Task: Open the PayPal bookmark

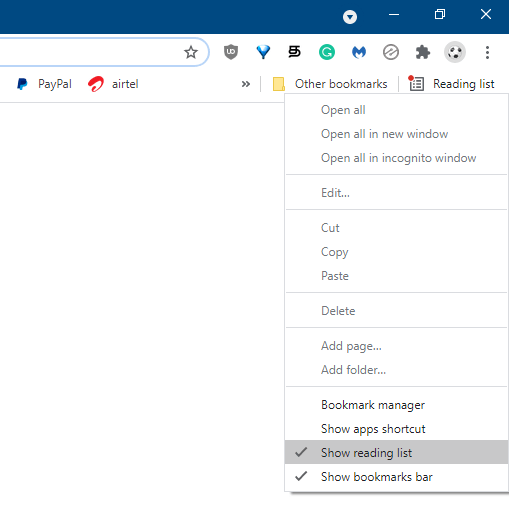Action: 44,84
